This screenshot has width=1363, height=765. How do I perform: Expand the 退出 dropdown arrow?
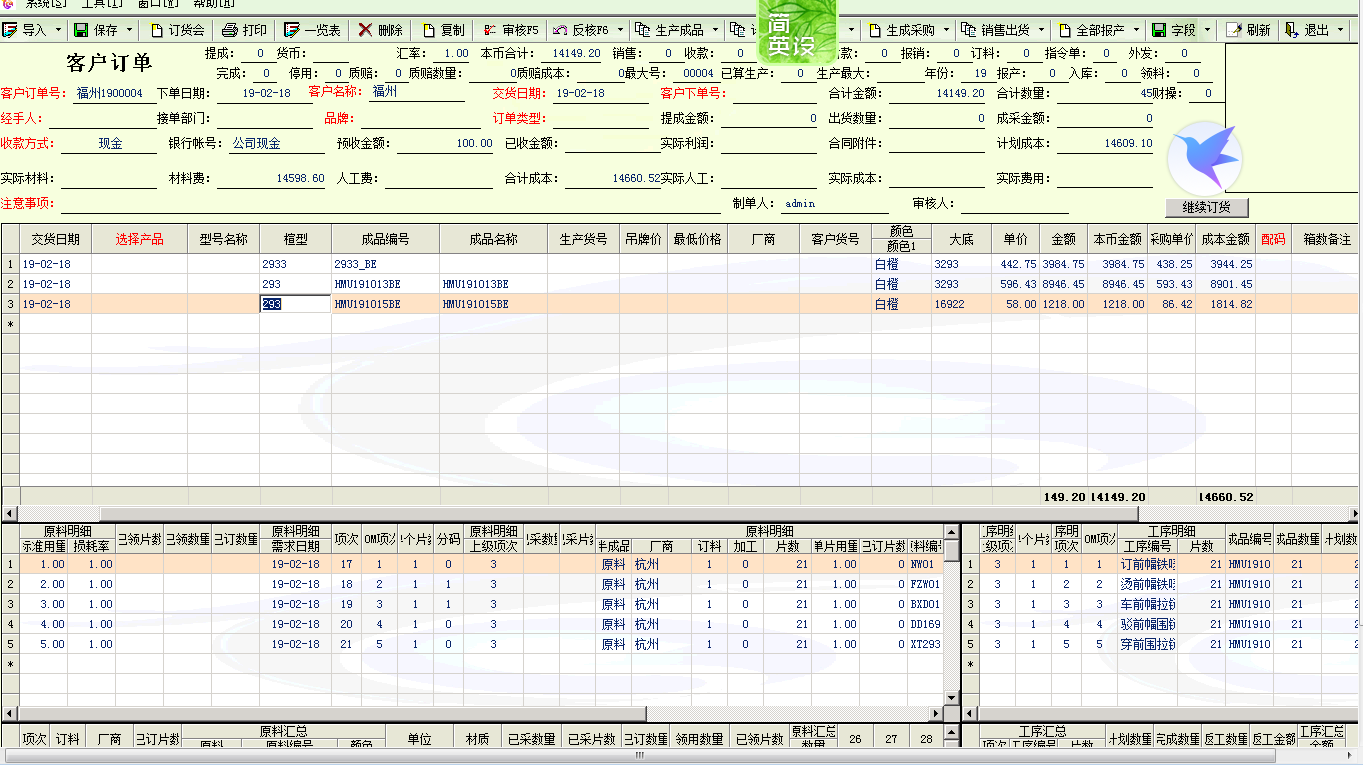tap(1340, 30)
